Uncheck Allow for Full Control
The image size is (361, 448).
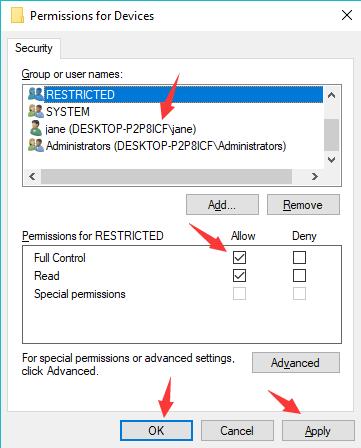(x=239, y=257)
